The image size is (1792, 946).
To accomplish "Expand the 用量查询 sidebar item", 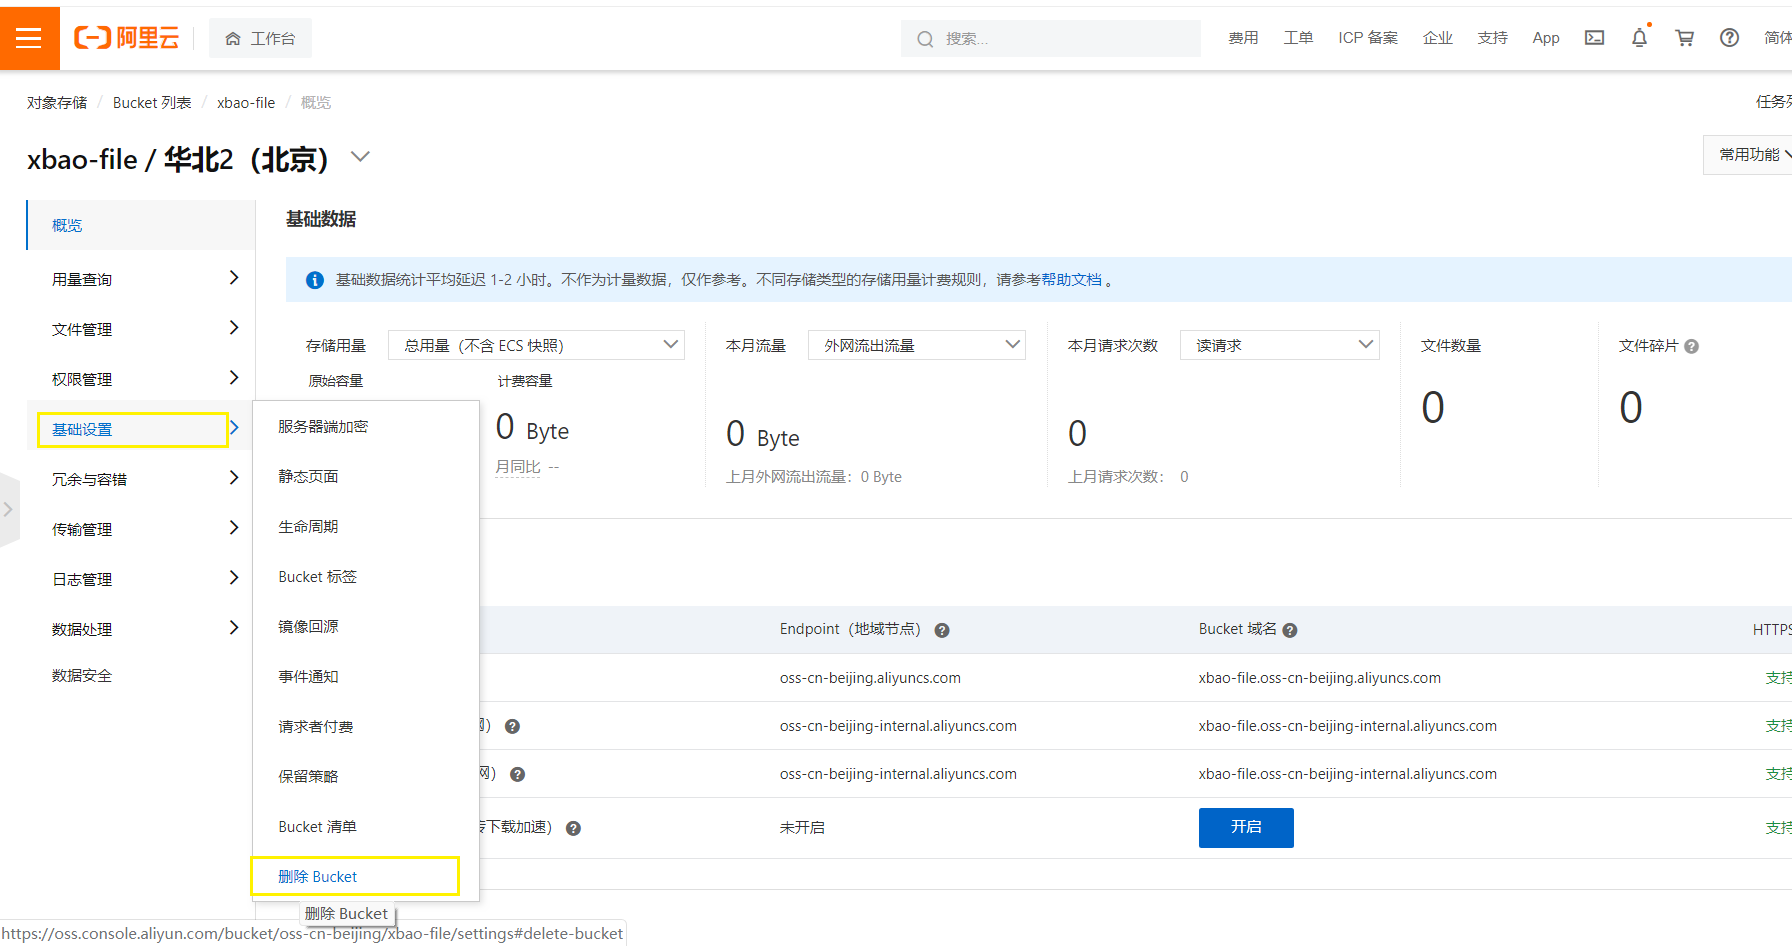I will click(141, 279).
